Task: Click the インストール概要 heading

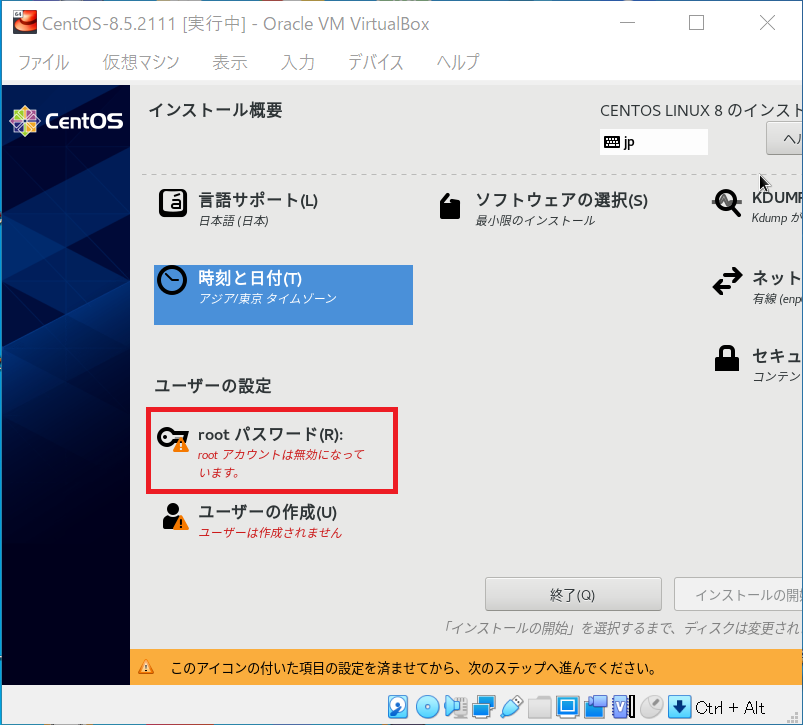Action: pyautogui.click(x=215, y=110)
